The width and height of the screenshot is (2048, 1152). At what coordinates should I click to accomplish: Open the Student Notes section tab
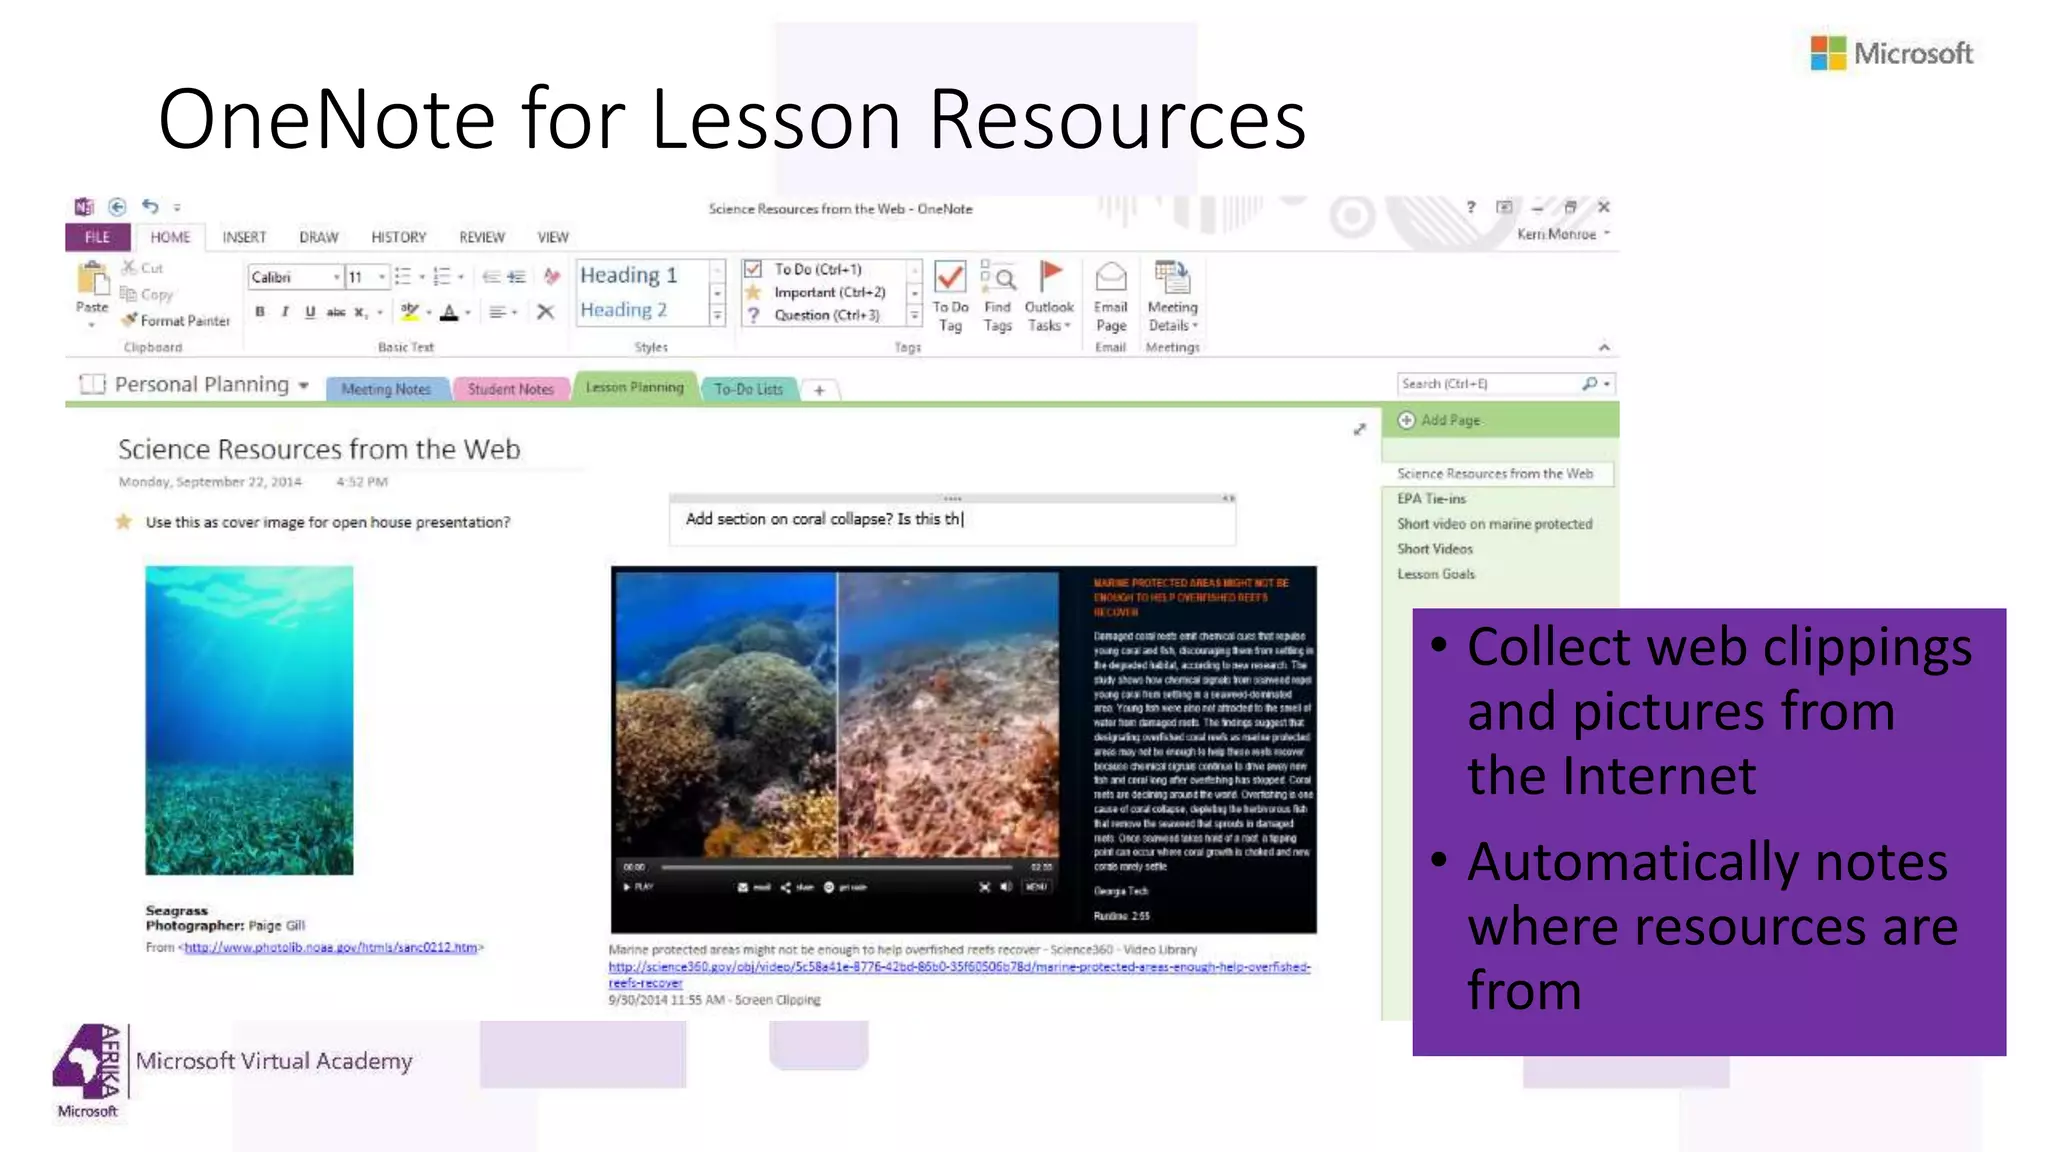point(511,389)
